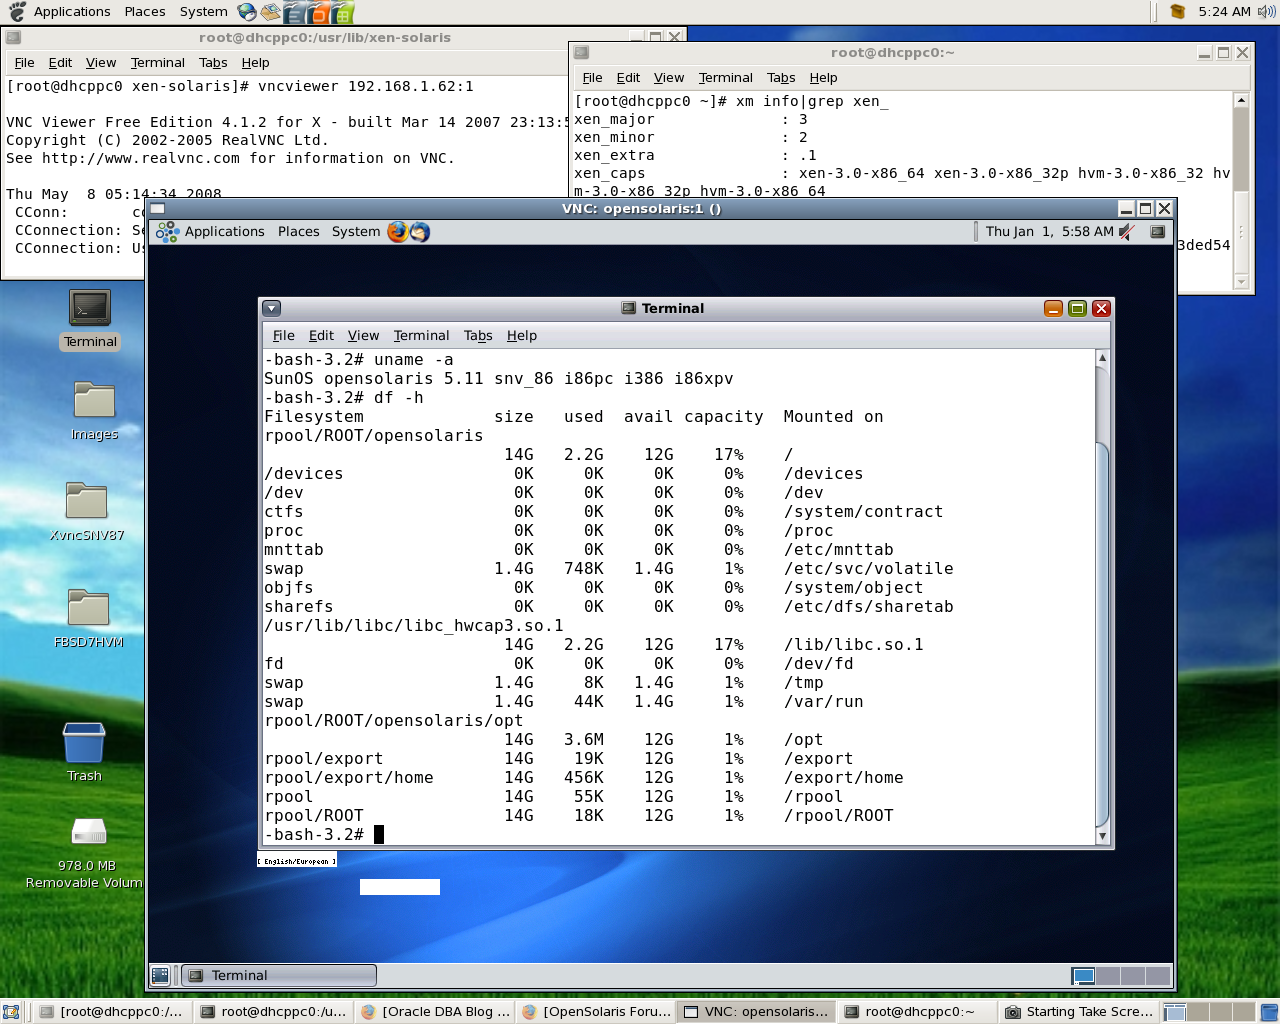Launch OpenOffice Impress from the top panel

[318, 12]
